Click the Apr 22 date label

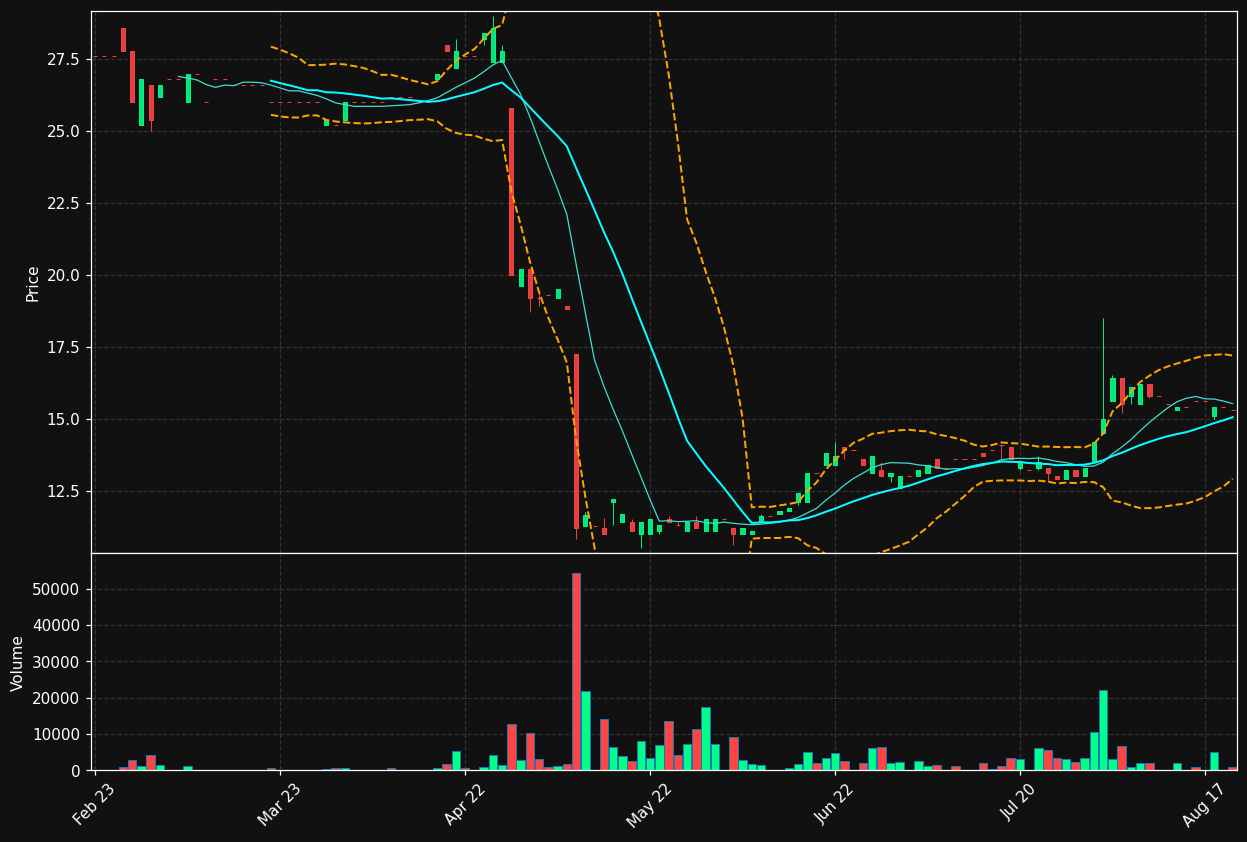coord(464,805)
